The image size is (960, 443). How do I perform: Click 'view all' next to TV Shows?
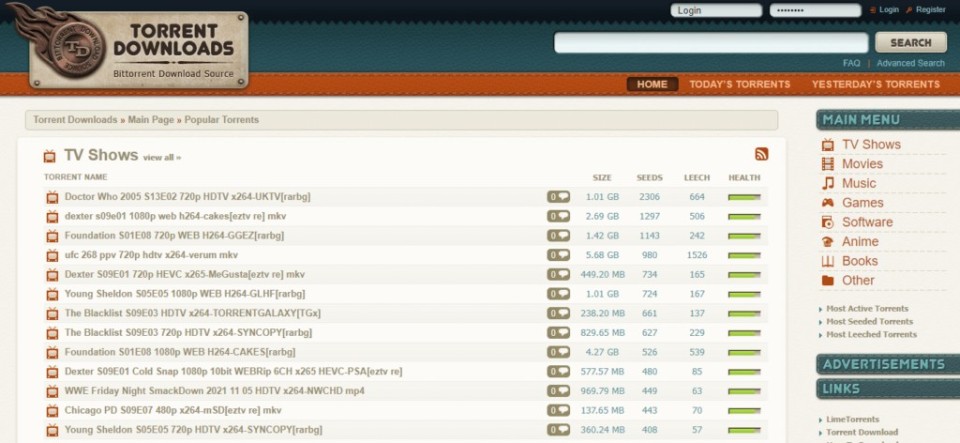tap(162, 157)
